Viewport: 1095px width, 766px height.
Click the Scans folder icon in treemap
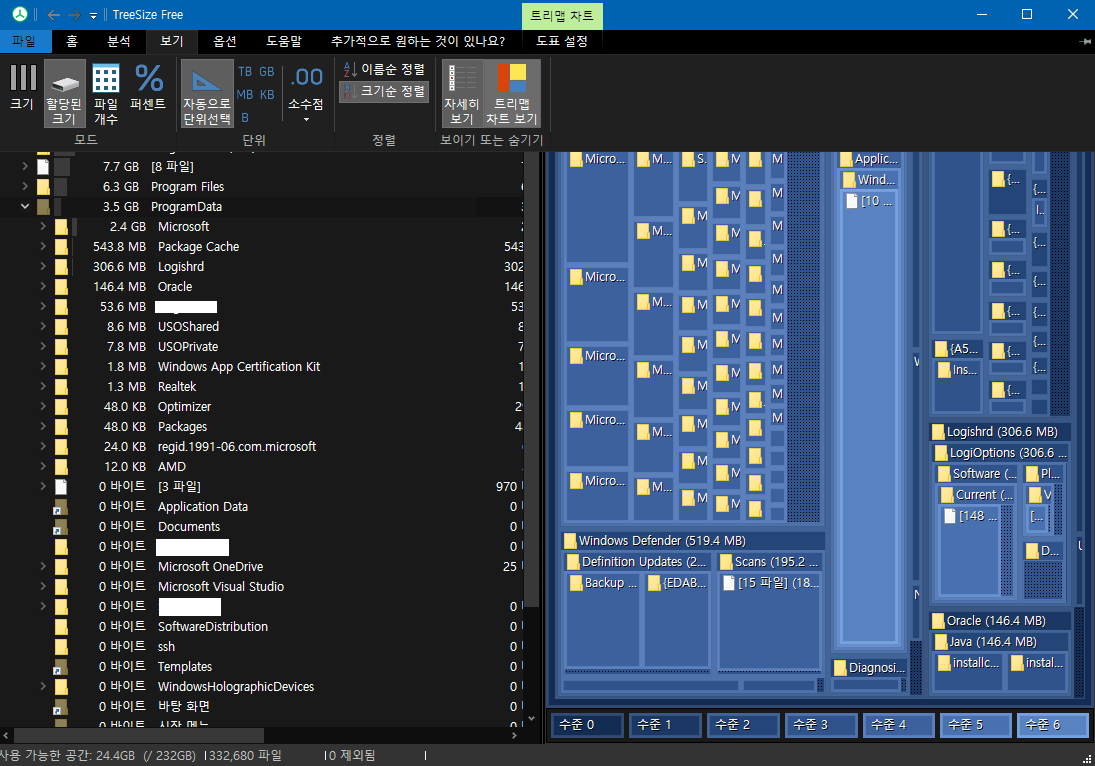point(726,562)
